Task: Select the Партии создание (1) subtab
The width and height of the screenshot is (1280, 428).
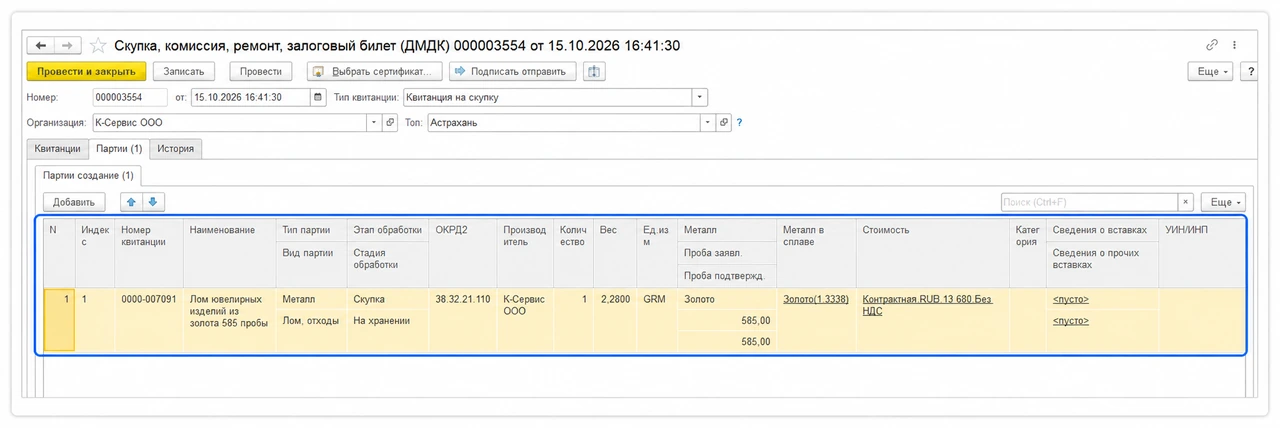Action: point(88,175)
